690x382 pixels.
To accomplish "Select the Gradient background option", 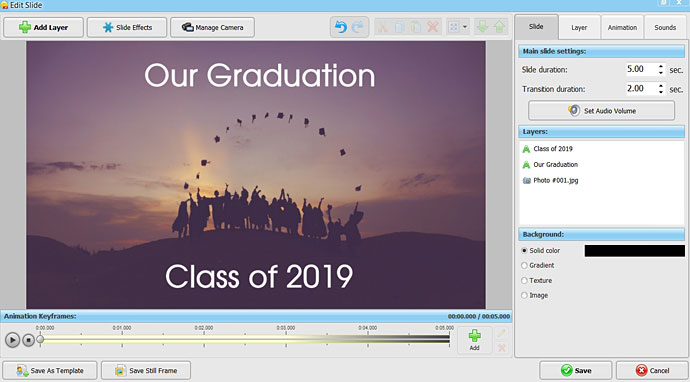I will point(524,265).
